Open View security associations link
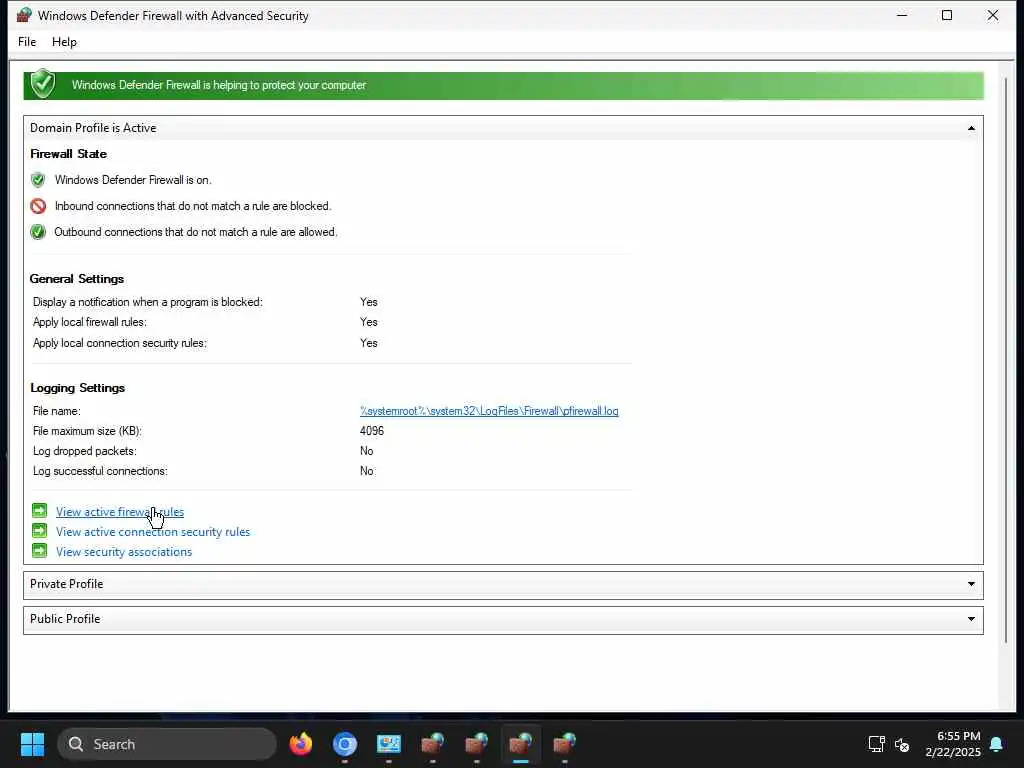1024x768 pixels. [x=124, y=552]
